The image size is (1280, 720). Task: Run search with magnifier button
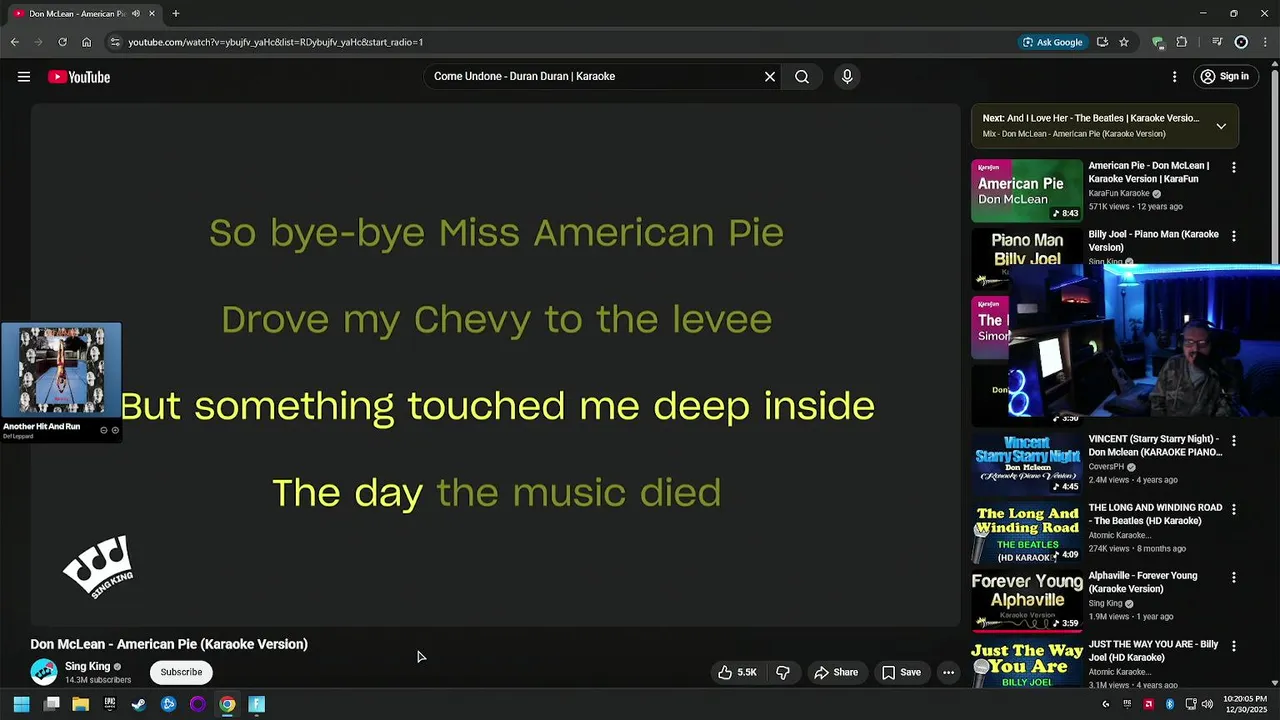point(802,77)
